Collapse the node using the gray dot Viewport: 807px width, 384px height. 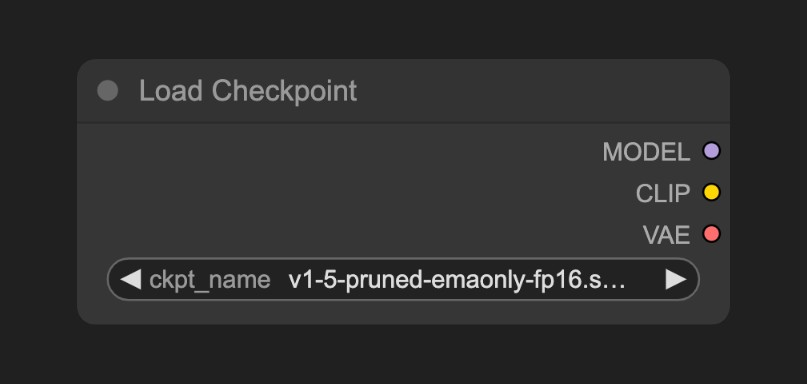[x=108, y=91]
